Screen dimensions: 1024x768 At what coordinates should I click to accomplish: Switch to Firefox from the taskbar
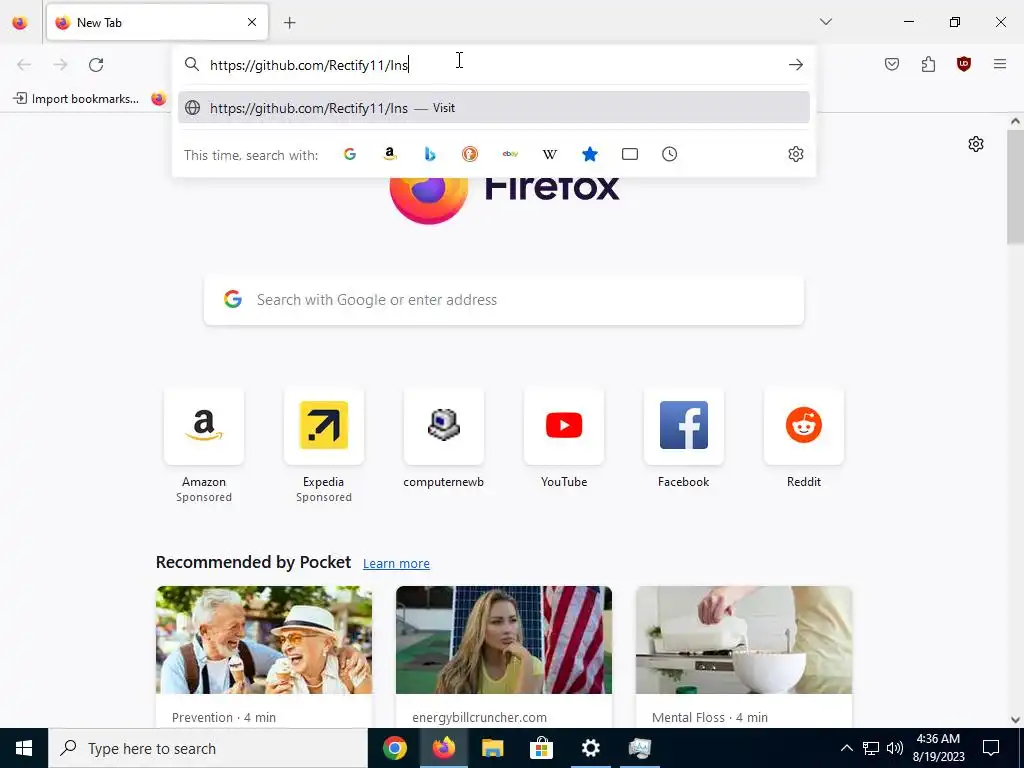(443, 748)
